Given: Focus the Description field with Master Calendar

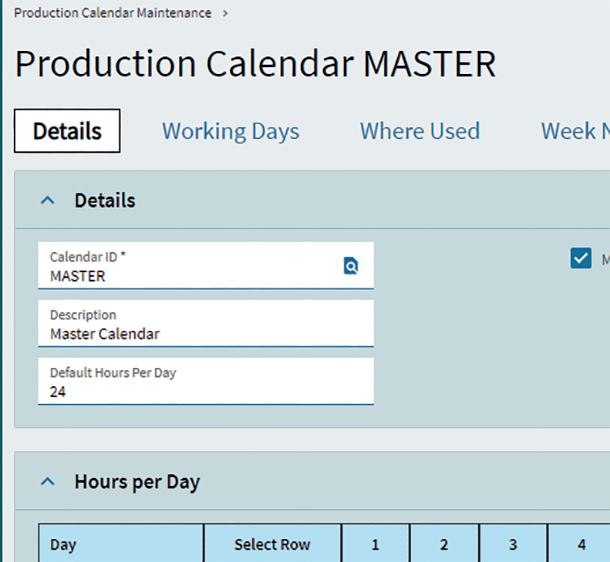Looking at the screenshot, I should (205, 333).
